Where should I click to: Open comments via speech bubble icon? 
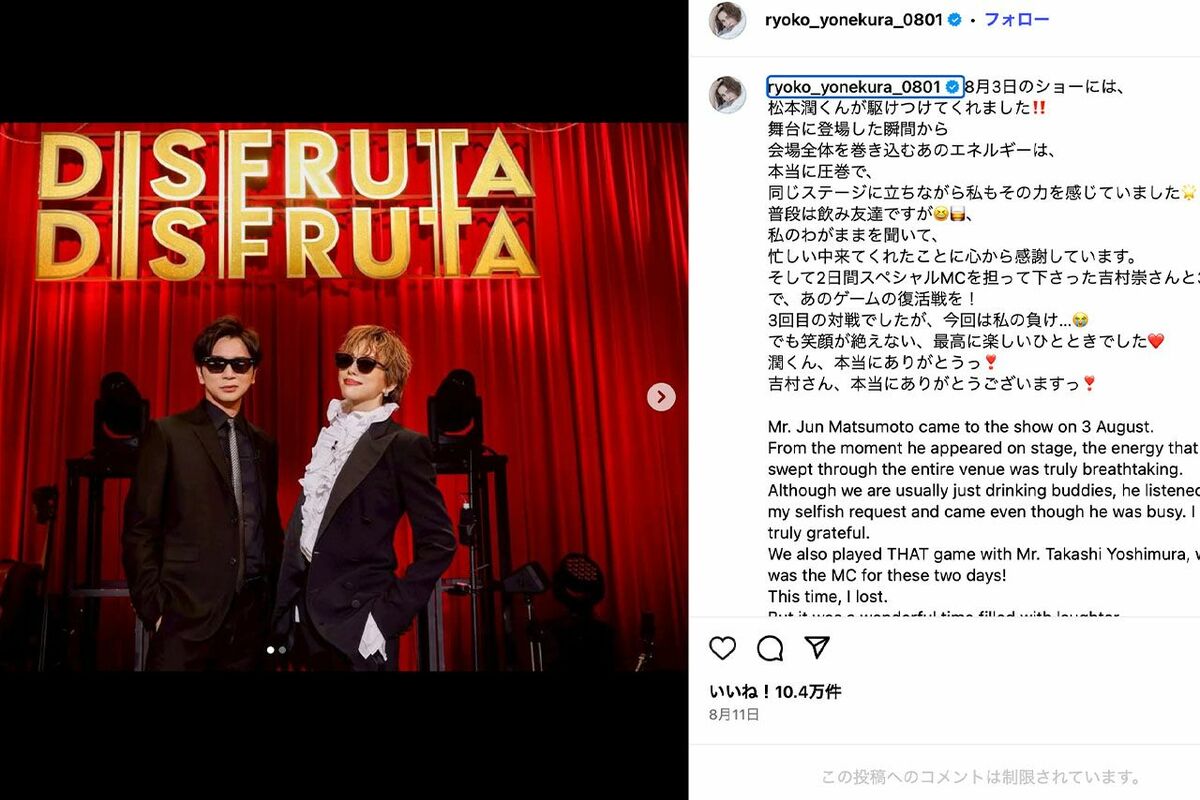pyautogui.click(x=770, y=648)
